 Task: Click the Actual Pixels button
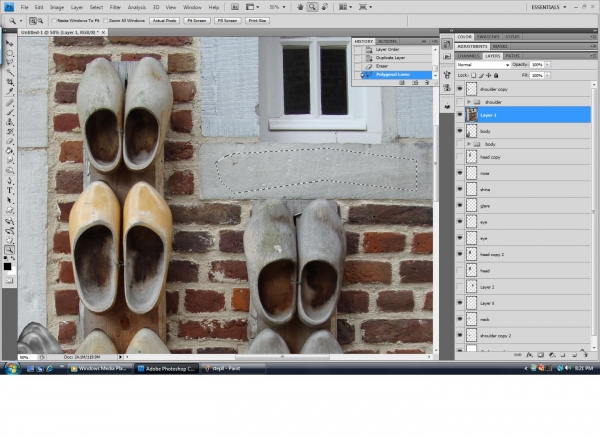click(164, 21)
